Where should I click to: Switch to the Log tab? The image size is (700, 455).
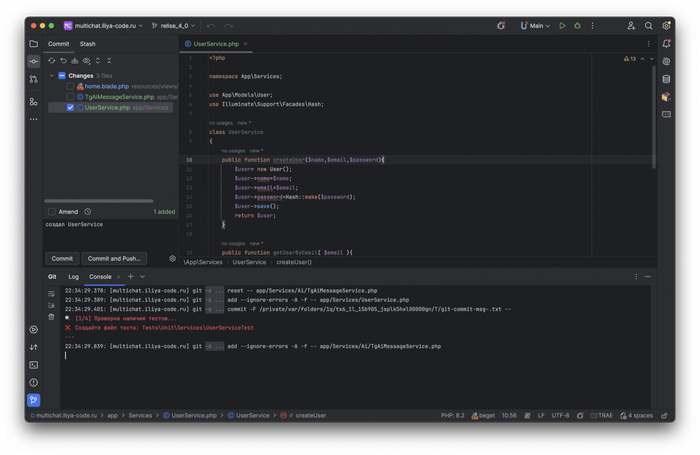[x=74, y=277]
